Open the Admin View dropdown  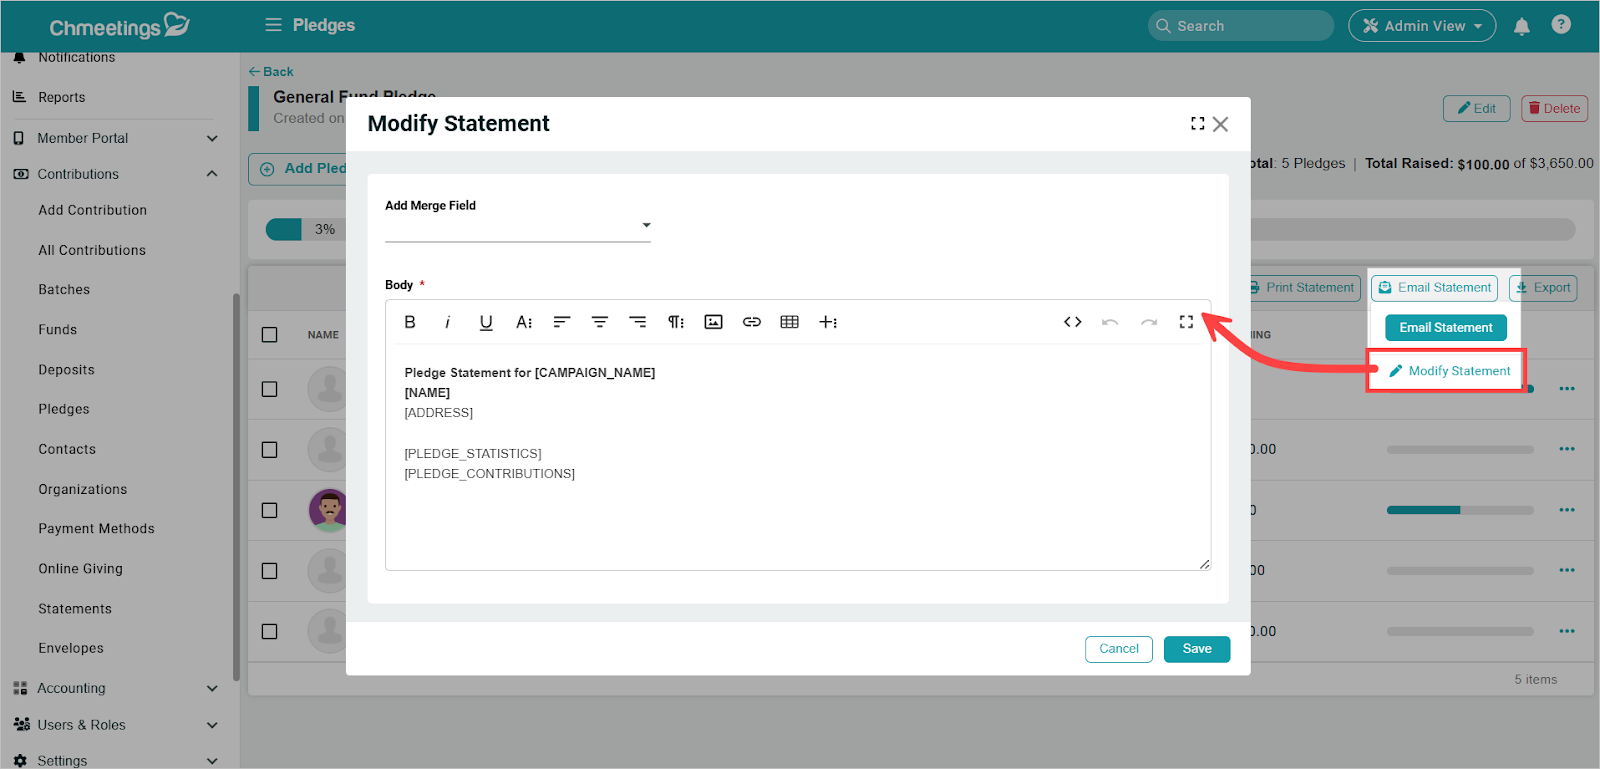tap(1421, 26)
